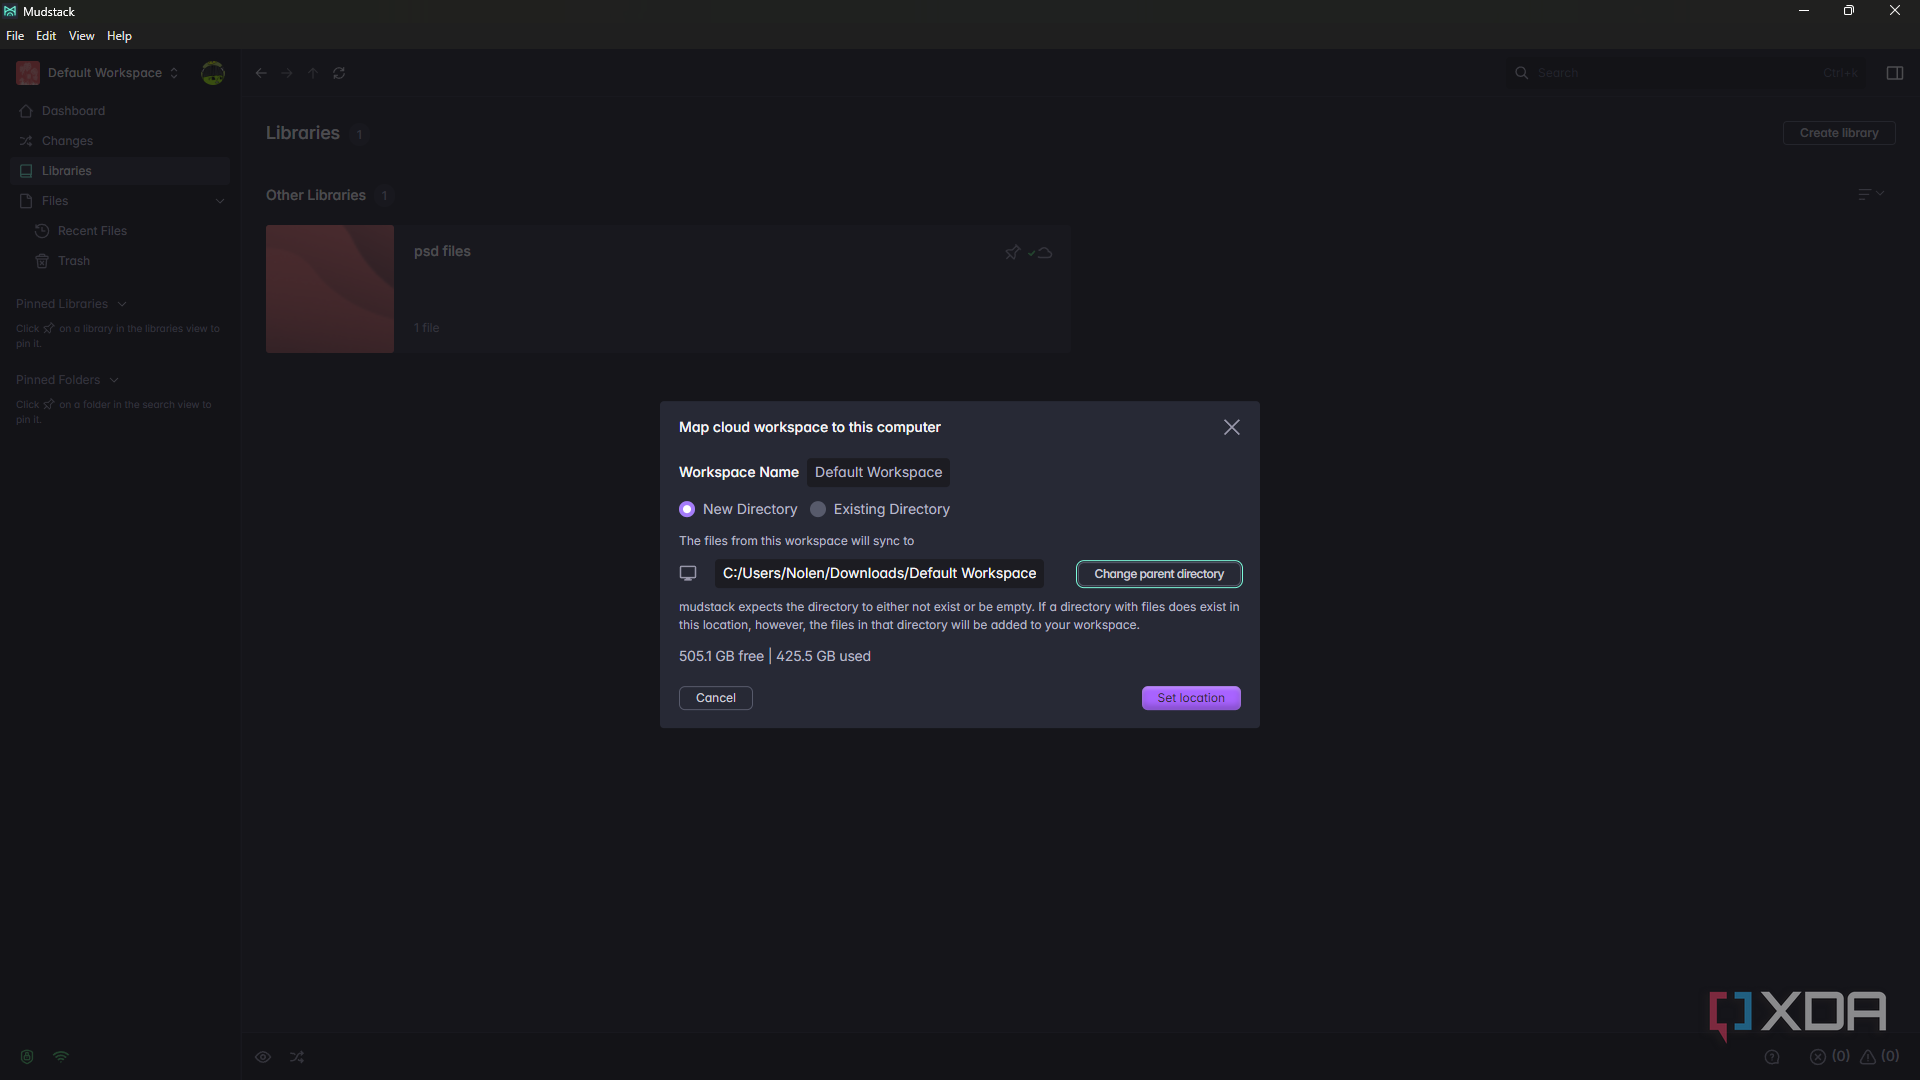The height and width of the screenshot is (1080, 1920).
Task: Click the "1 file" label on psd files
Action: [427, 328]
